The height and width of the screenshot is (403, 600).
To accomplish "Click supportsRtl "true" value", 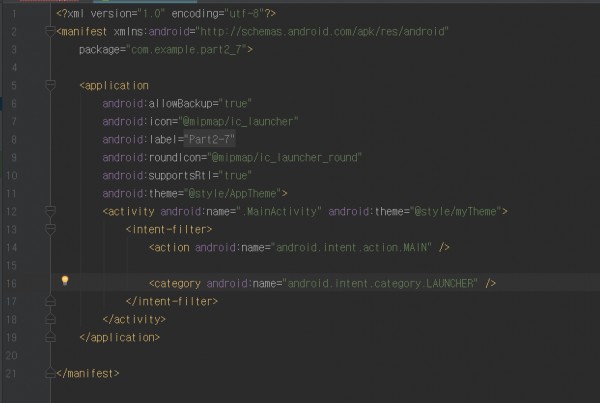I will tap(235, 176).
